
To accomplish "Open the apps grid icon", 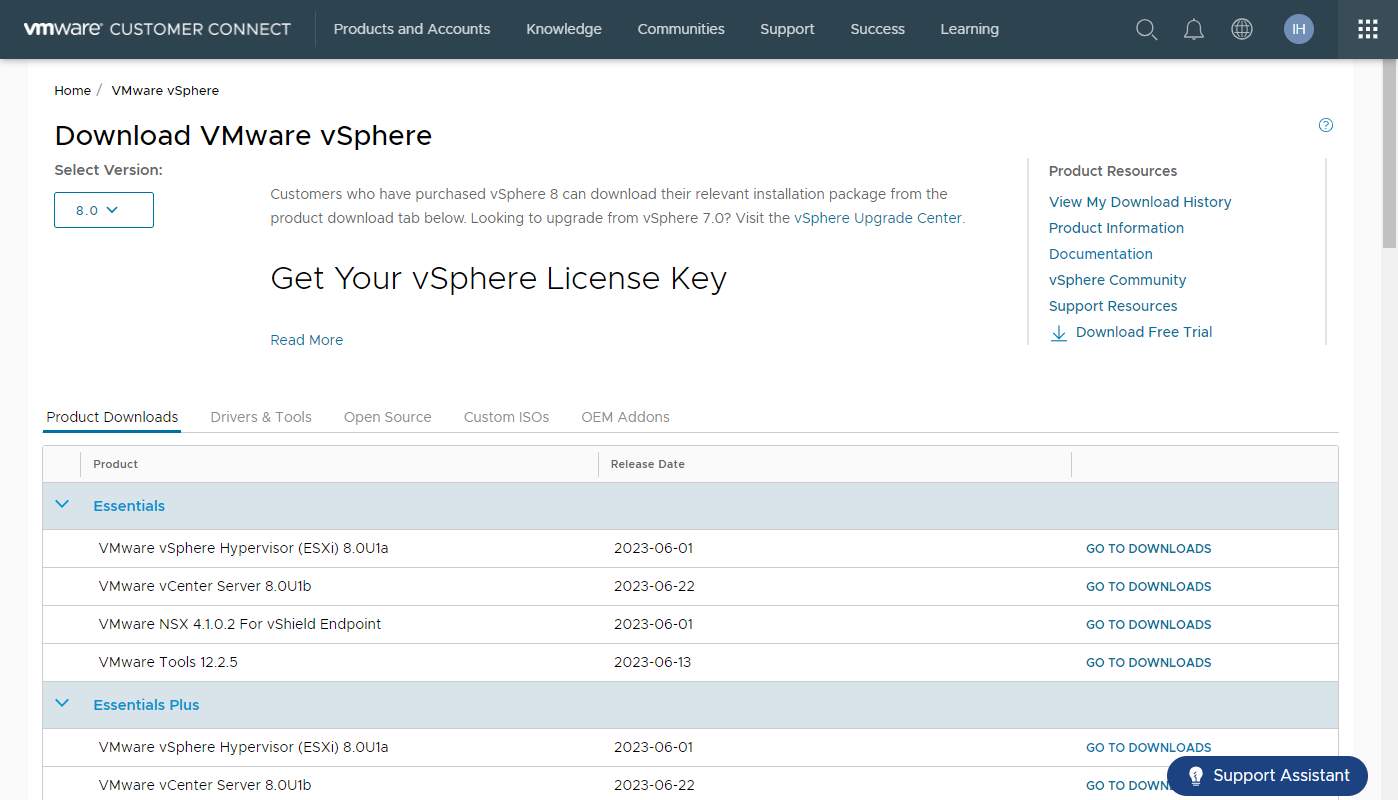I will coord(1368,29).
